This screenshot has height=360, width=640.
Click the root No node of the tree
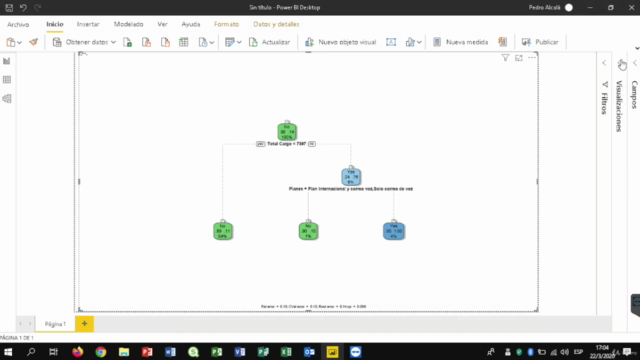coord(287,131)
